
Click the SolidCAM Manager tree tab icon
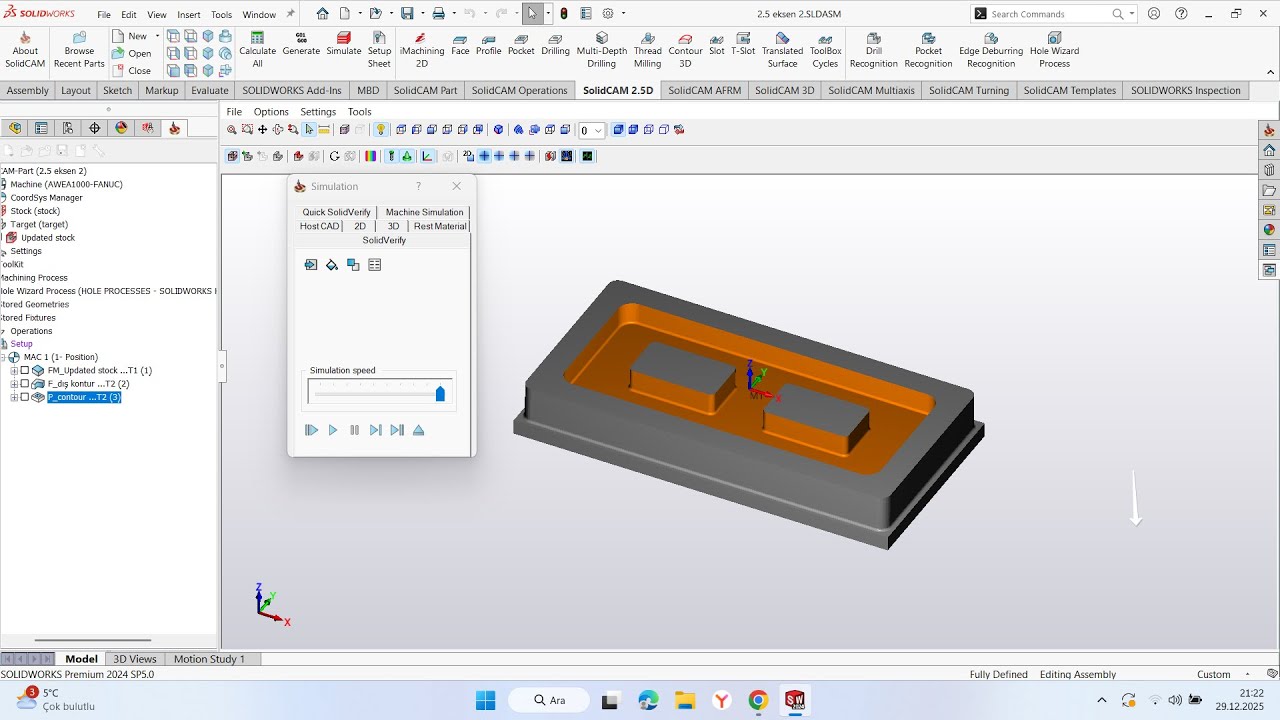(175, 128)
